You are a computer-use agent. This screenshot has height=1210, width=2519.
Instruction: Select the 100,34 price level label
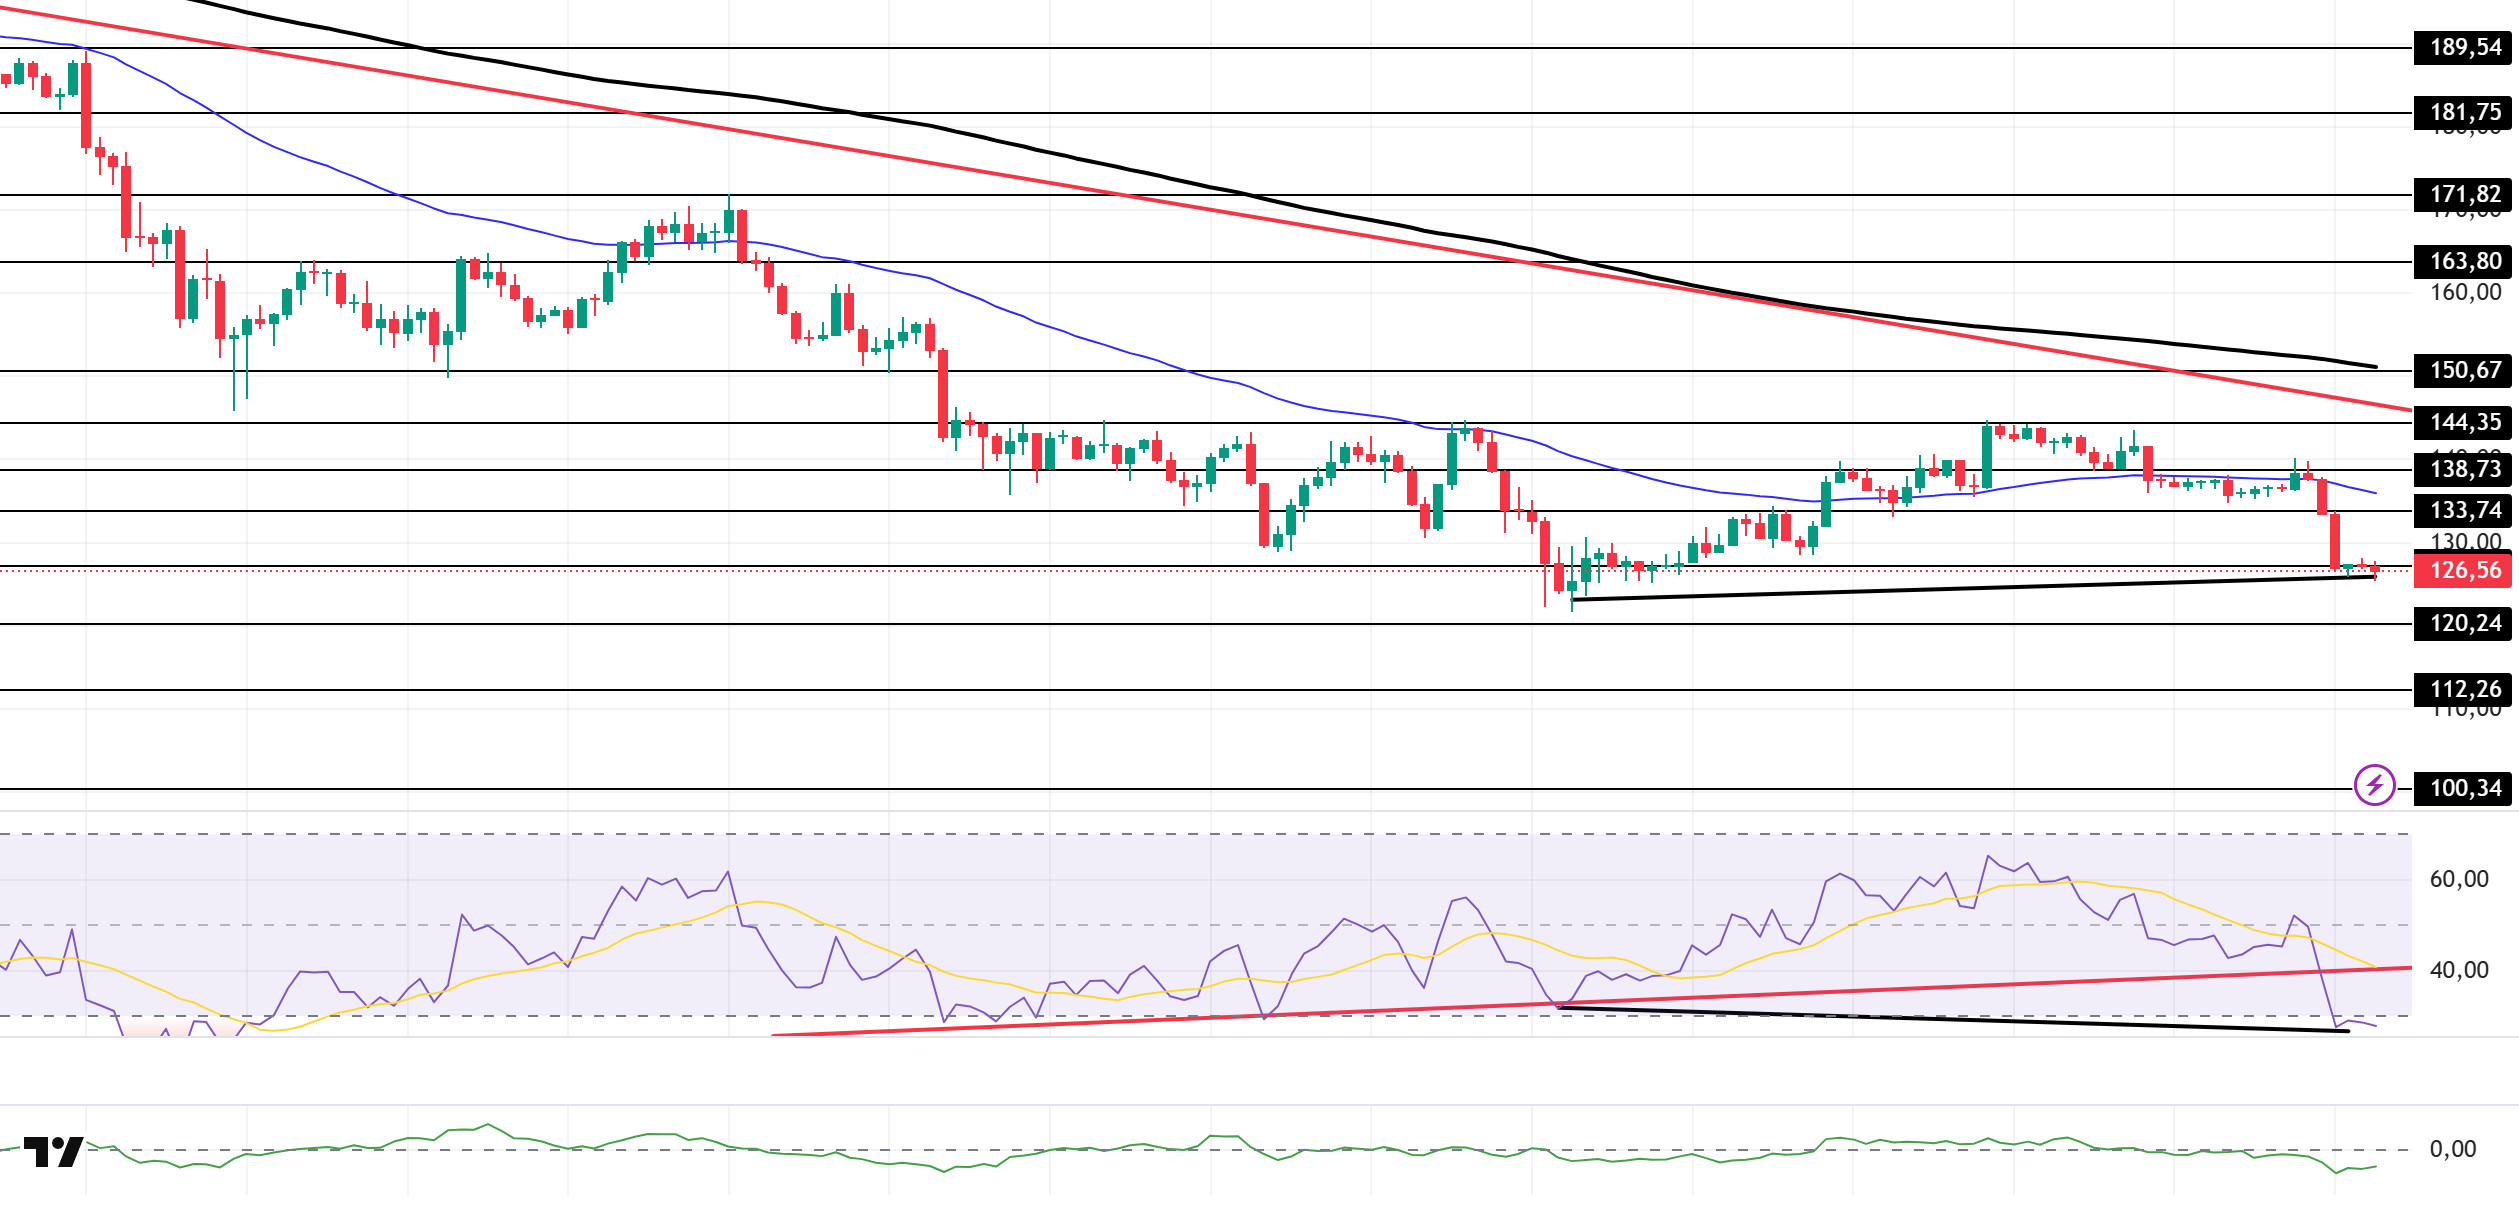tap(2465, 788)
